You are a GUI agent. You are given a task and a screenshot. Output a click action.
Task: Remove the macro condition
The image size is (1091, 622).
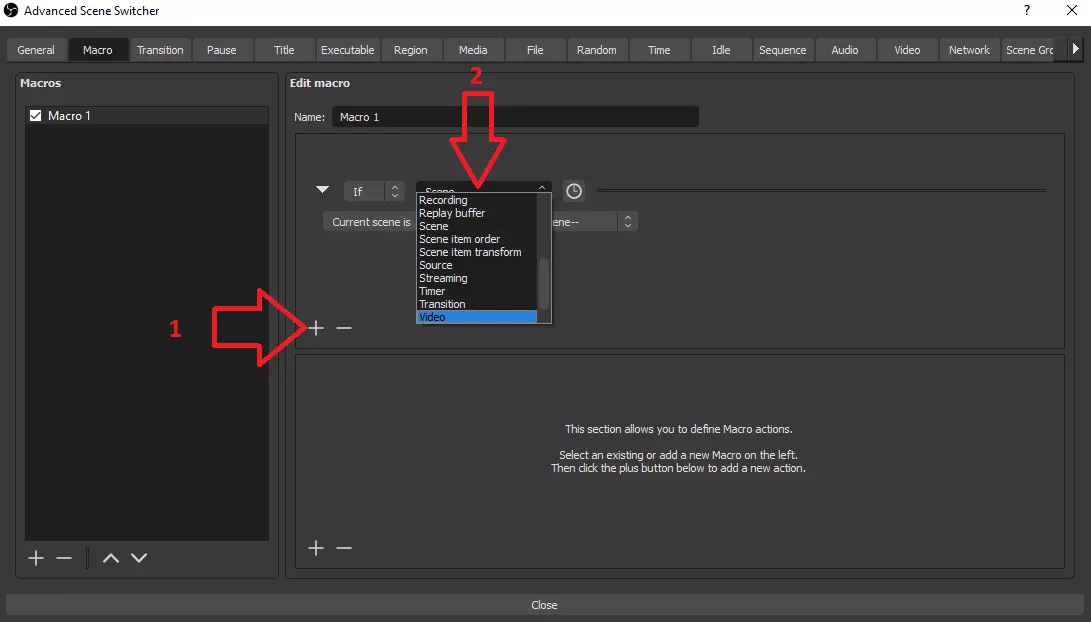coord(344,328)
